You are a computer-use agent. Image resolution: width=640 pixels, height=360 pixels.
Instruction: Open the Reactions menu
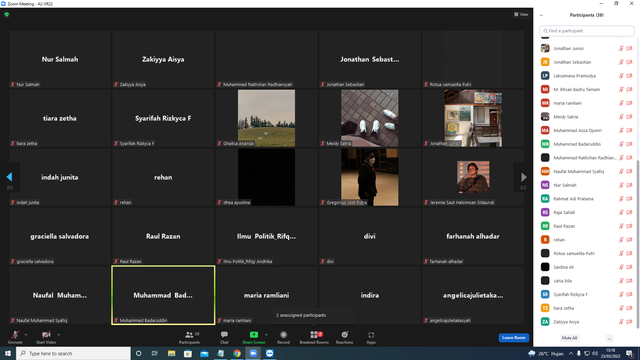pyautogui.click(x=344, y=337)
